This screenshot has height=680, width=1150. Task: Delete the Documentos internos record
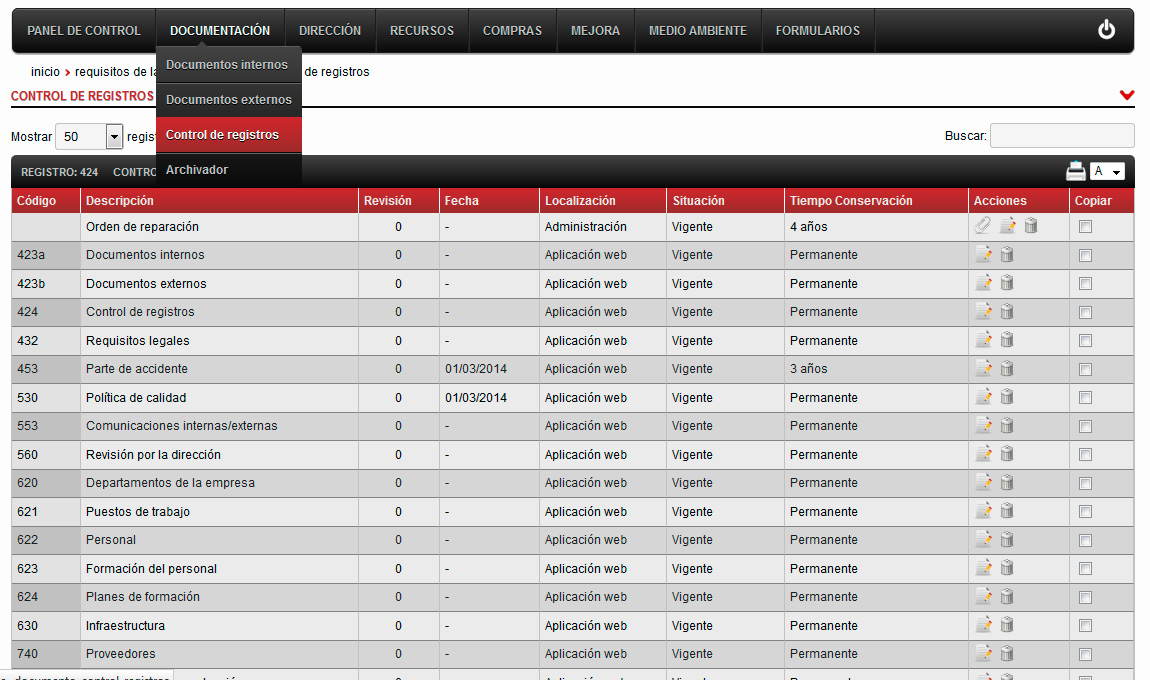pos(1007,255)
